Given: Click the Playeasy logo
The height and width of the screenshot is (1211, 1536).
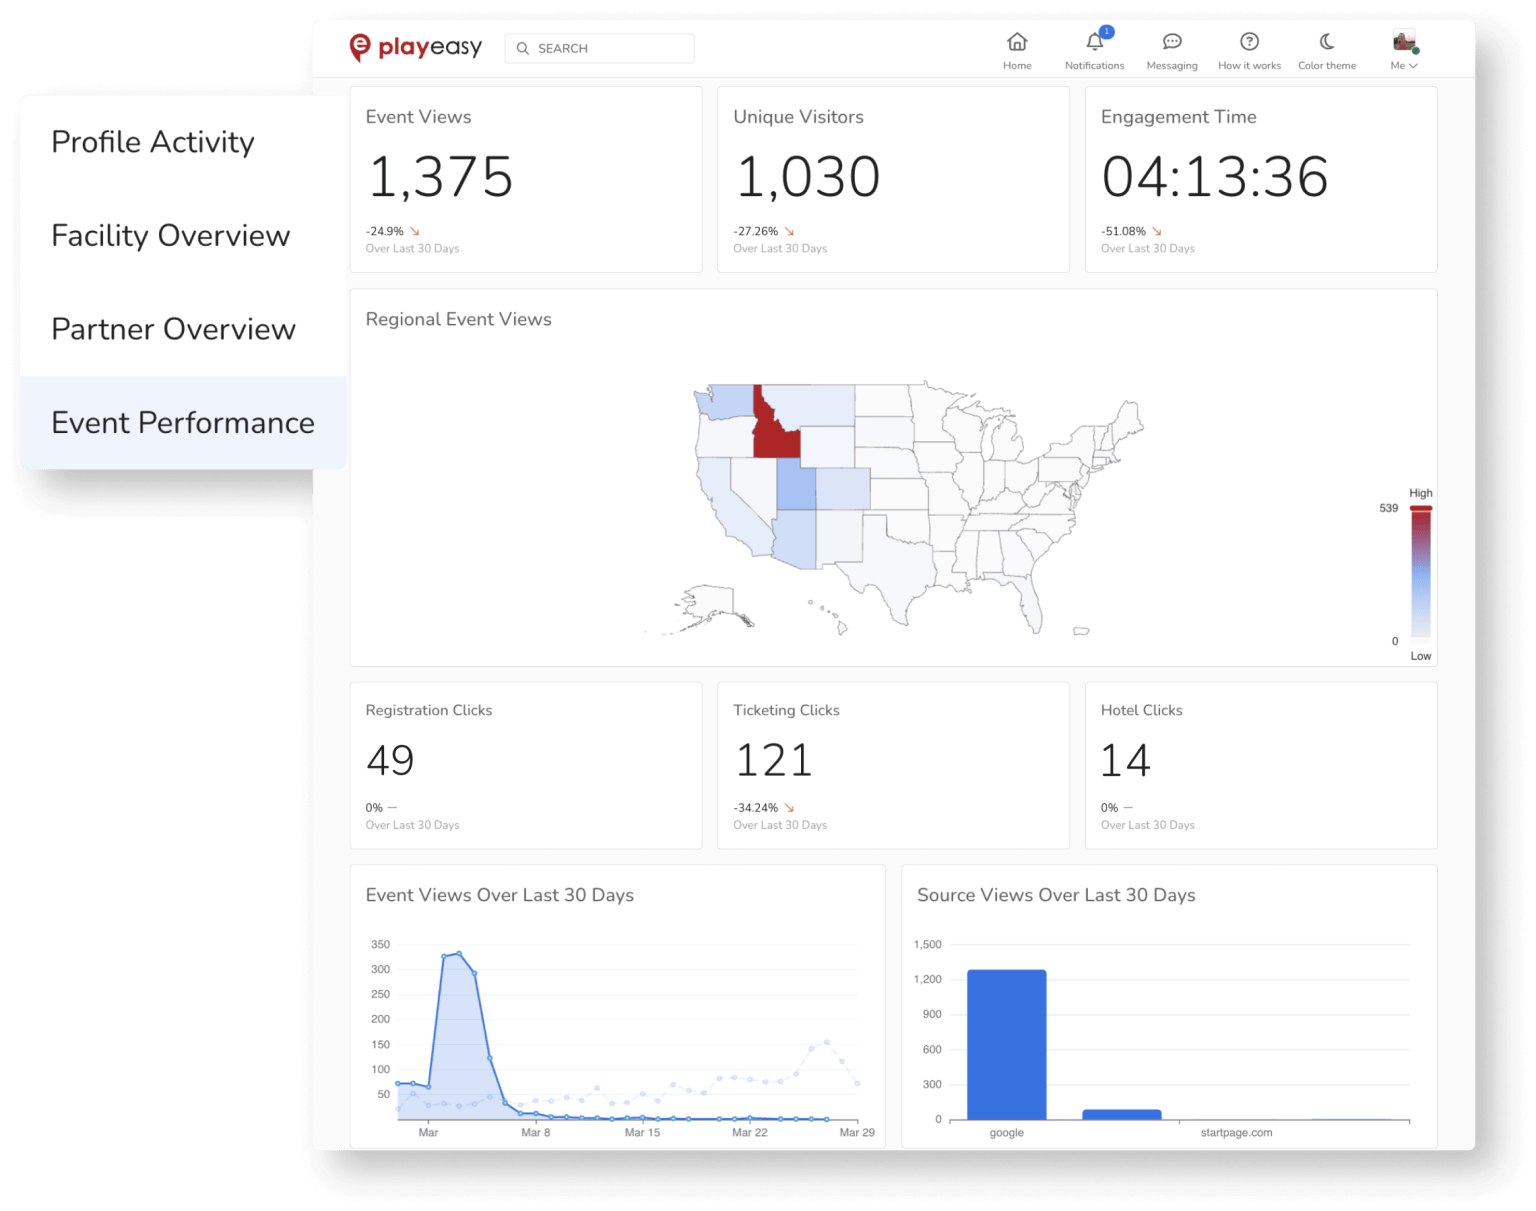Looking at the screenshot, I should point(414,46).
